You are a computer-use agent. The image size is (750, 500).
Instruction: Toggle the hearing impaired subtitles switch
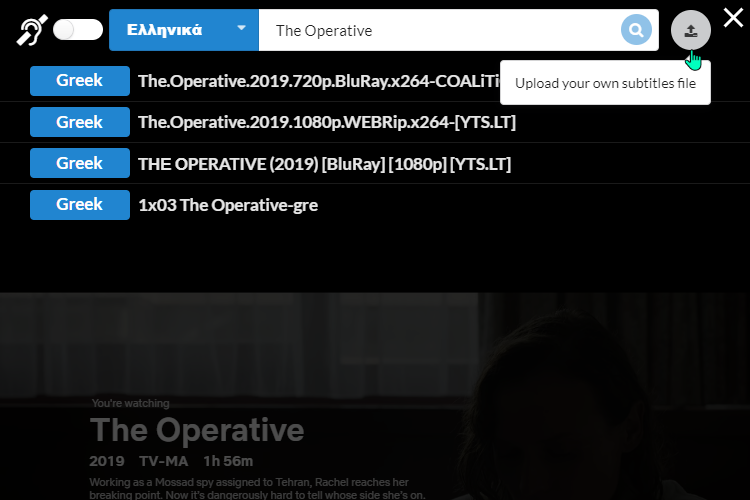tap(77, 30)
